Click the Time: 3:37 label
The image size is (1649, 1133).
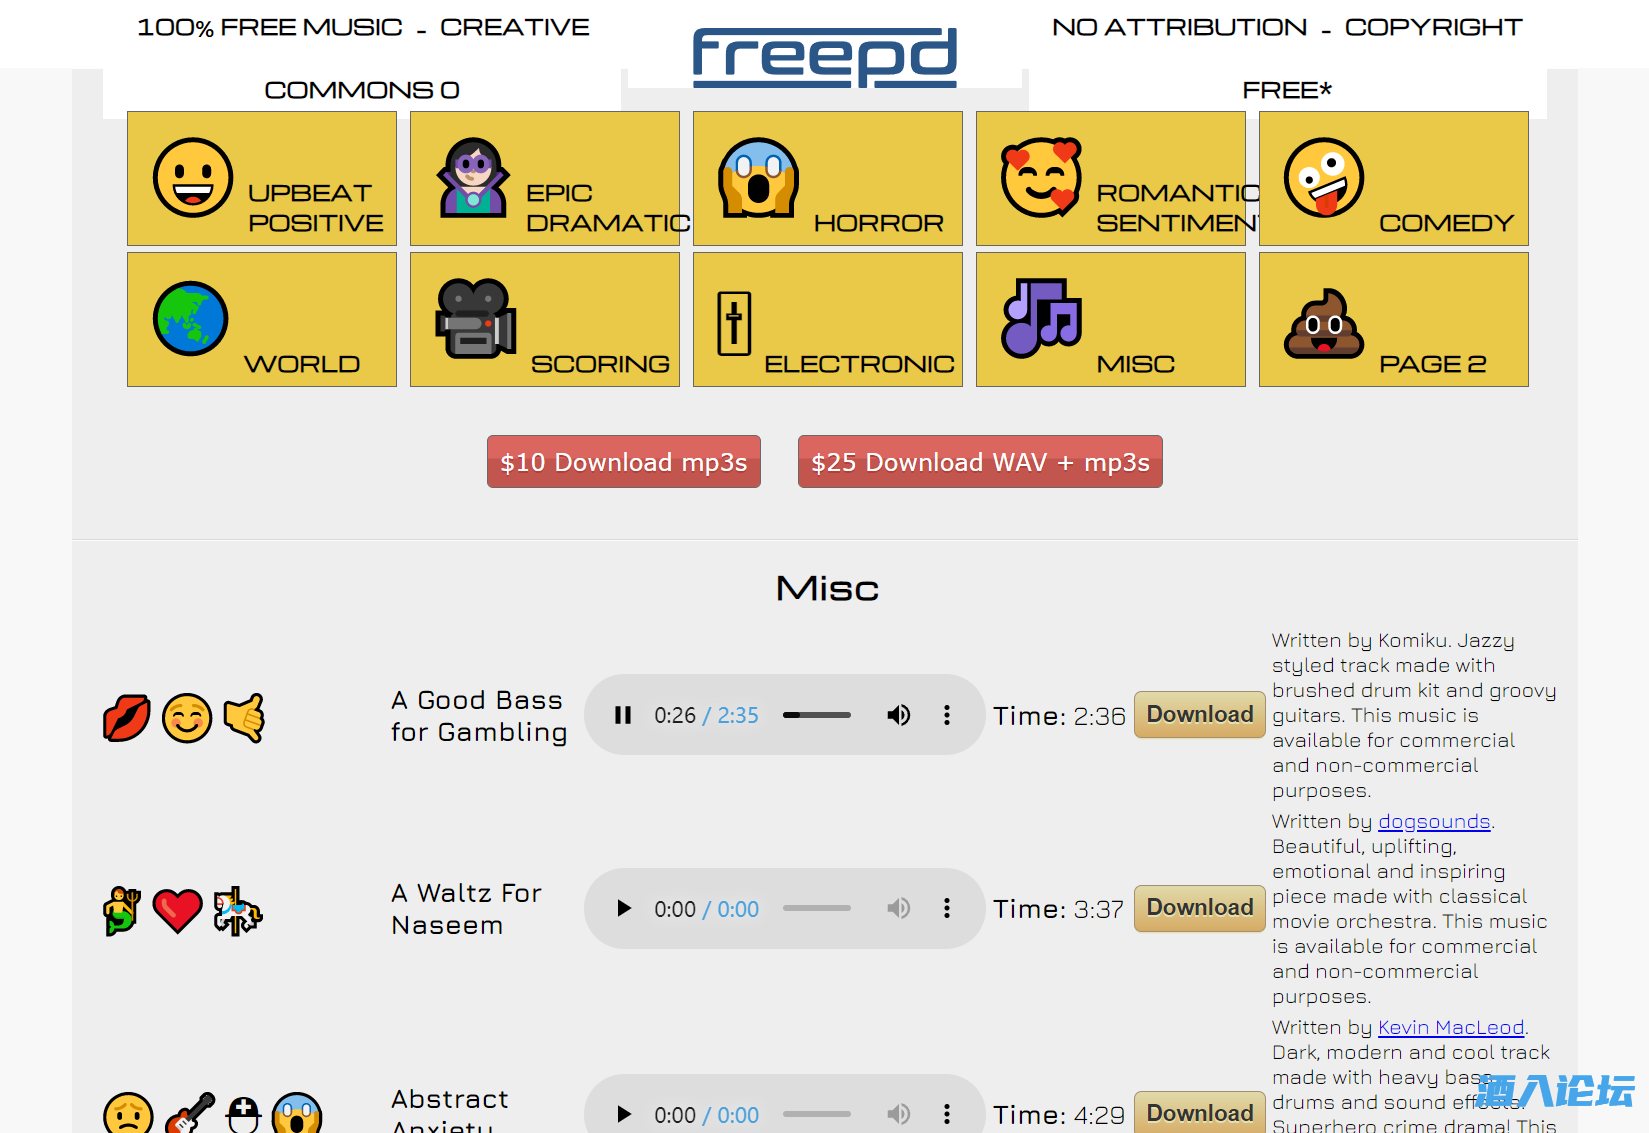(x=1059, y=909)
